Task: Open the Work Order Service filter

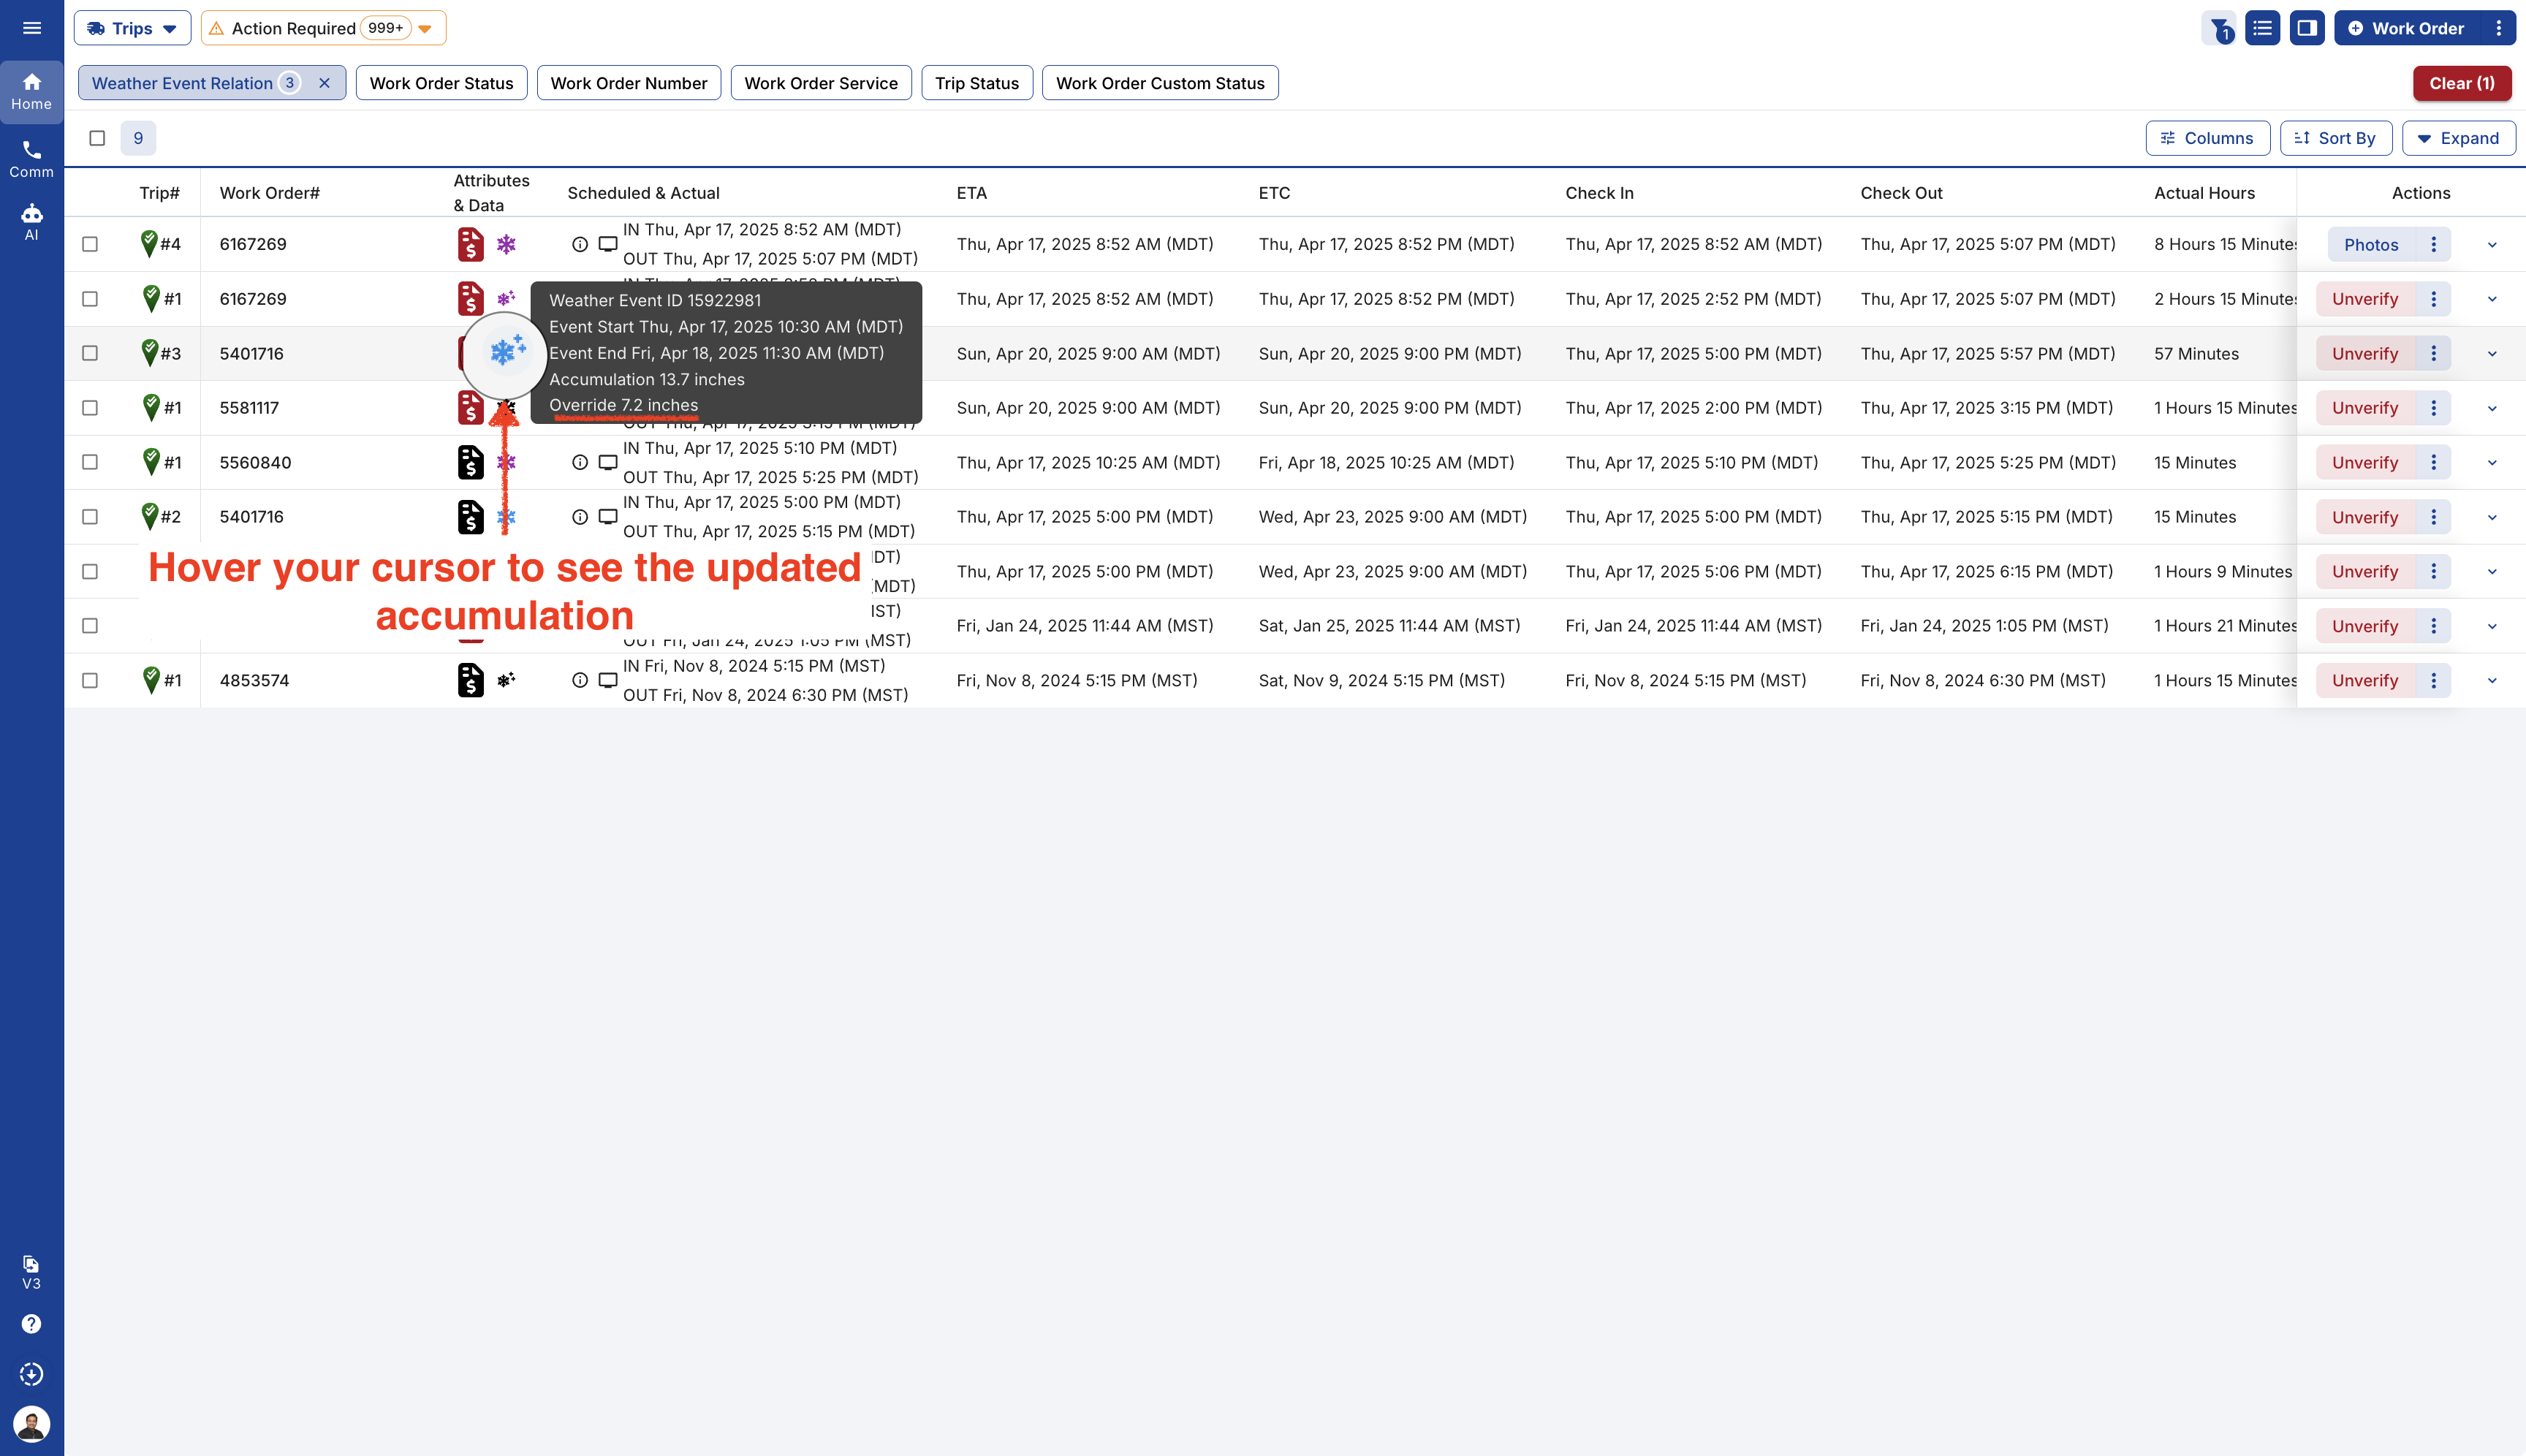Action: coord(821,83)
